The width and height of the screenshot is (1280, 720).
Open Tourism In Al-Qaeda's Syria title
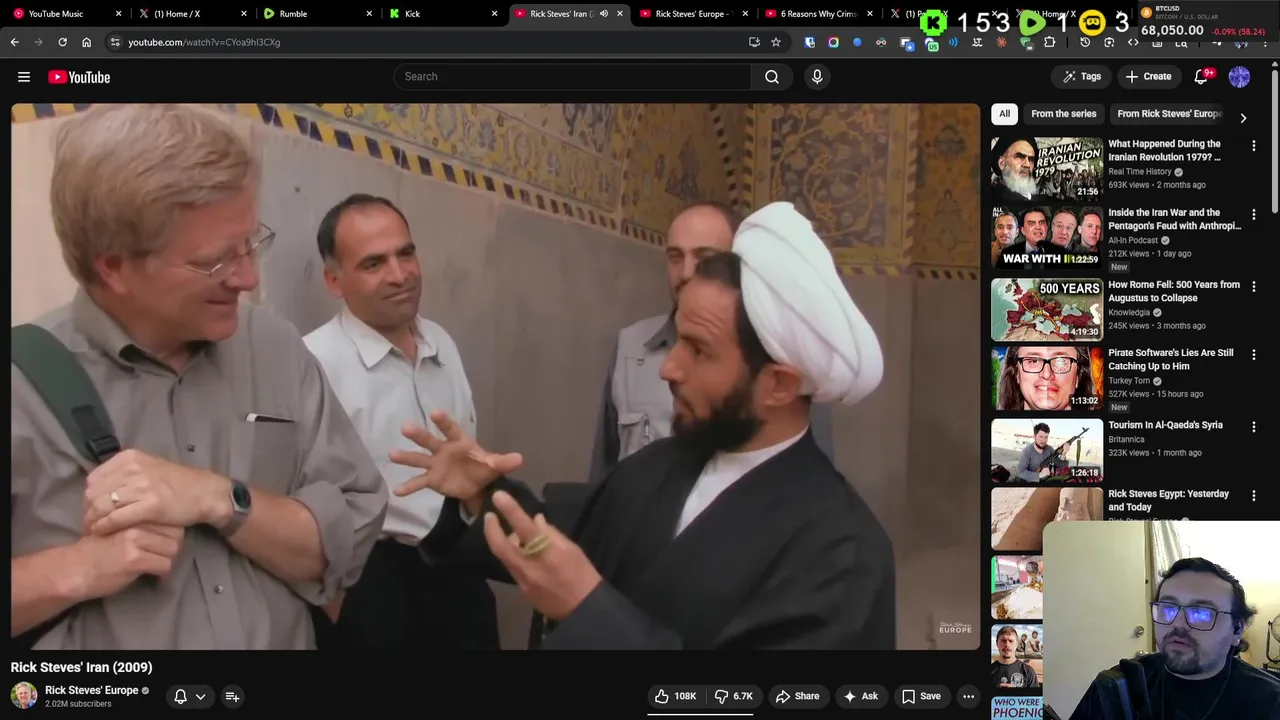(x=1165, y=425)
